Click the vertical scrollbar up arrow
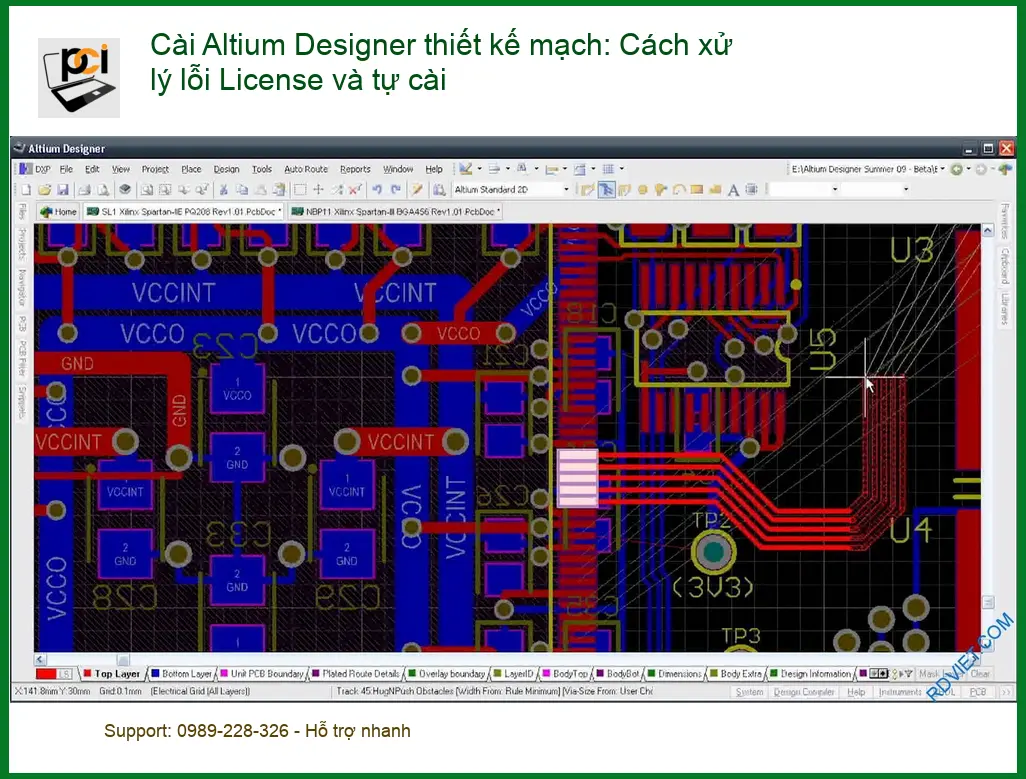Image resolution: width=1026 pixels, height=779 pixels. (987, 231)
